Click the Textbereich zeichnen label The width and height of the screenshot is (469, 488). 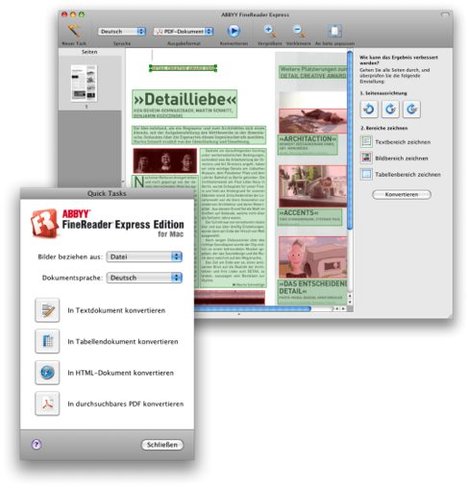pos(403,142)
